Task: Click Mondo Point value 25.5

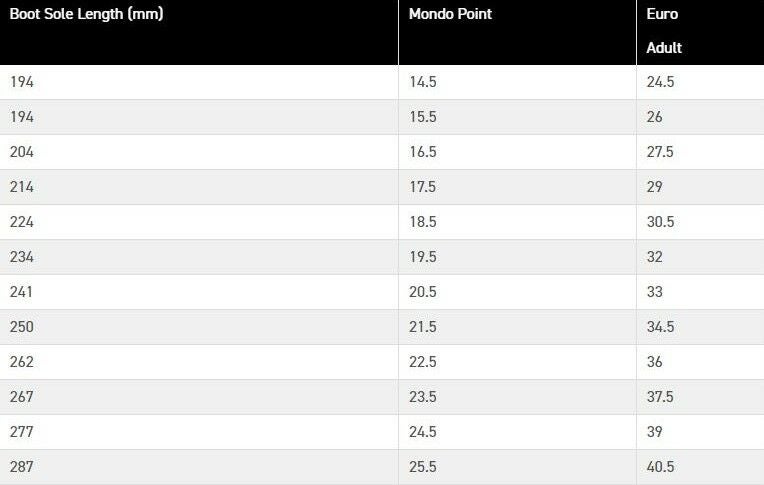Action: 422,467
